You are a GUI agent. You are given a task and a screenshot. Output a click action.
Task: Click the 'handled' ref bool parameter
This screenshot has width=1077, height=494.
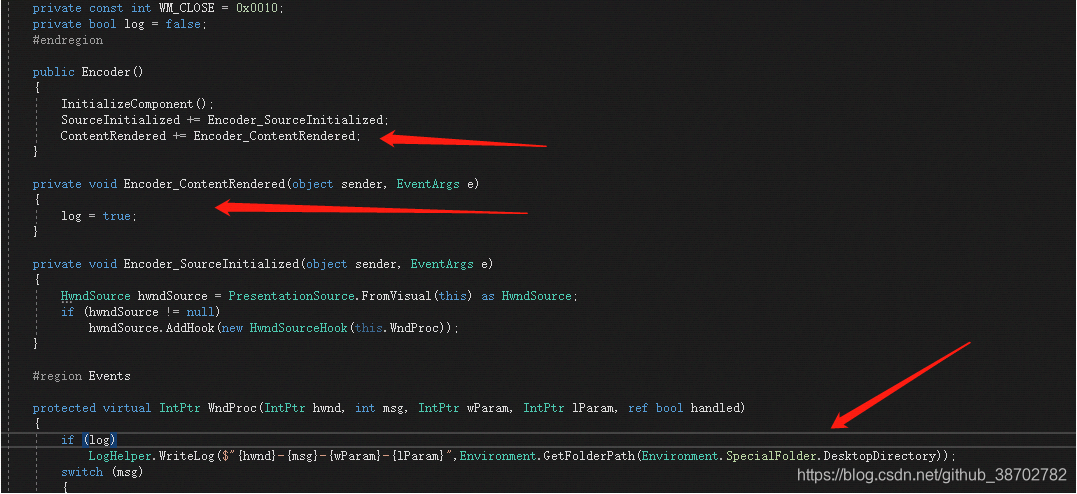[x=716, y=408]
